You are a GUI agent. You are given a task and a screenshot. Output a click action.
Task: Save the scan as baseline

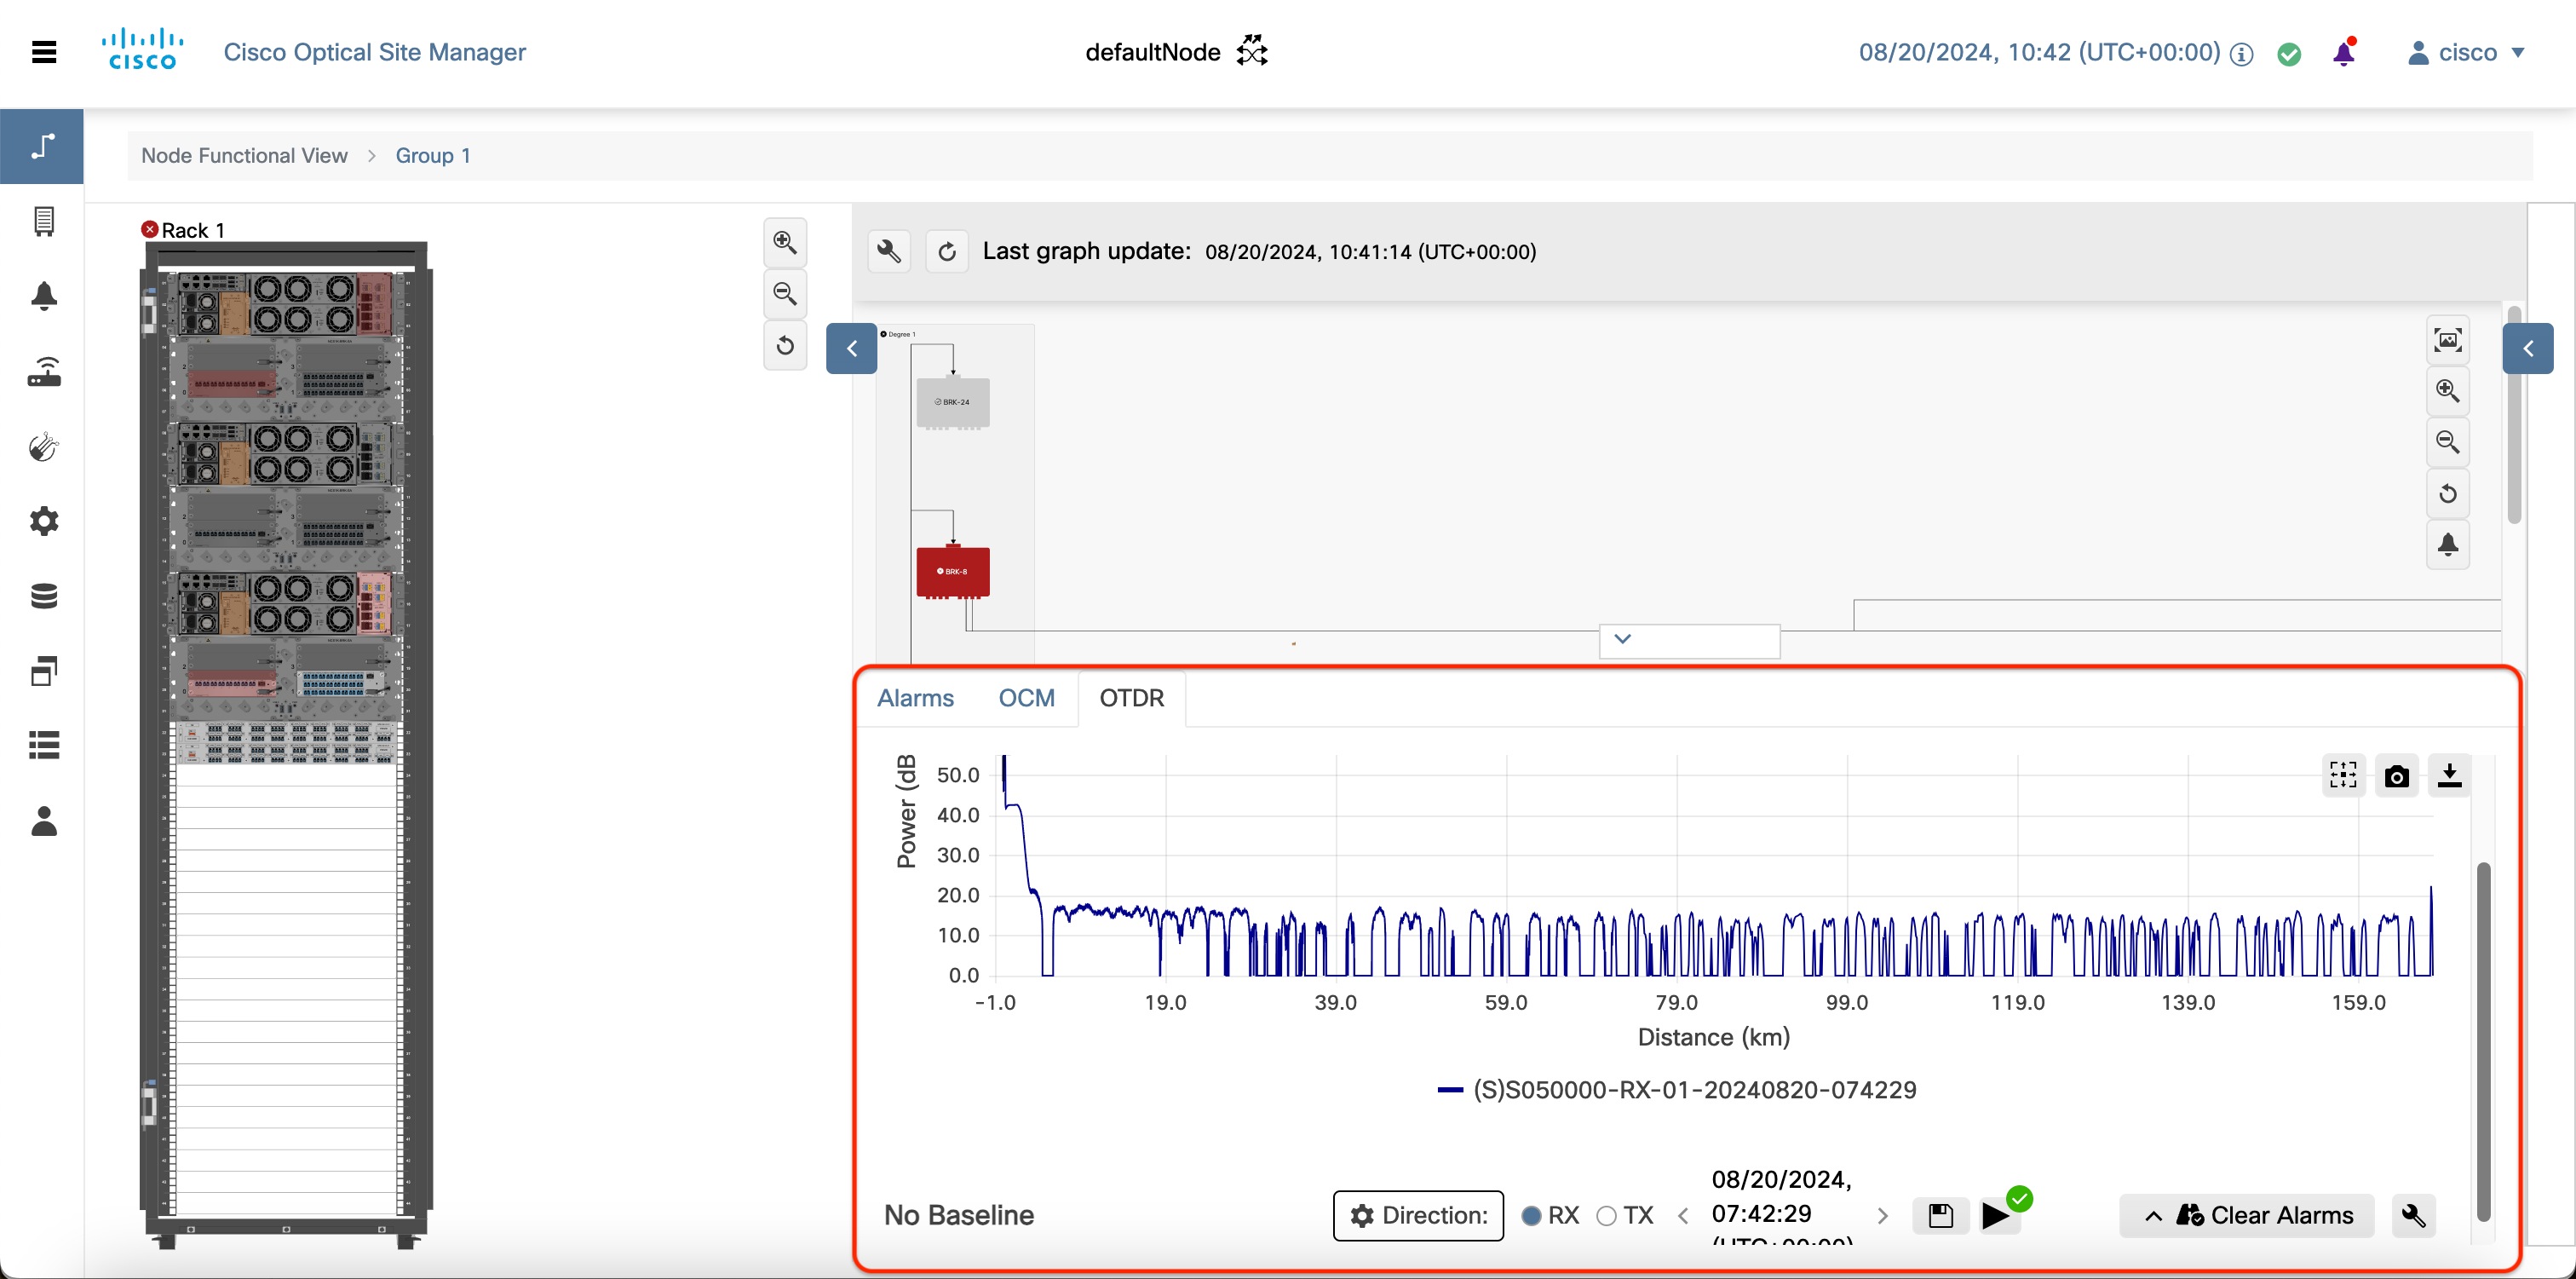1941,1216
